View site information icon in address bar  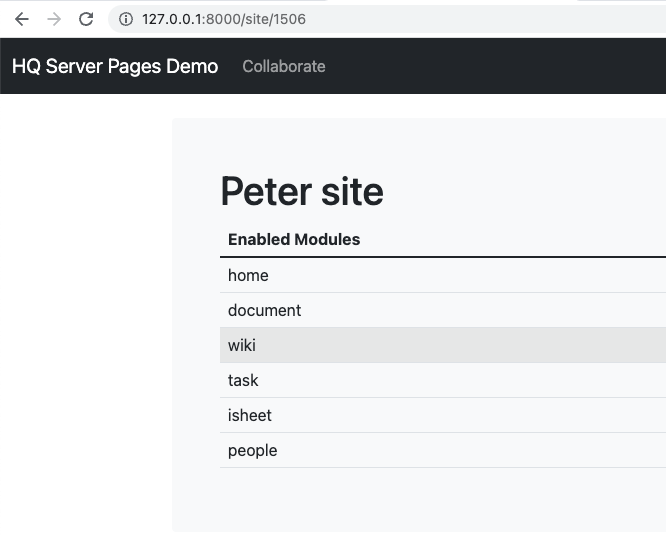pyautogui.click(x=125, y=19)
